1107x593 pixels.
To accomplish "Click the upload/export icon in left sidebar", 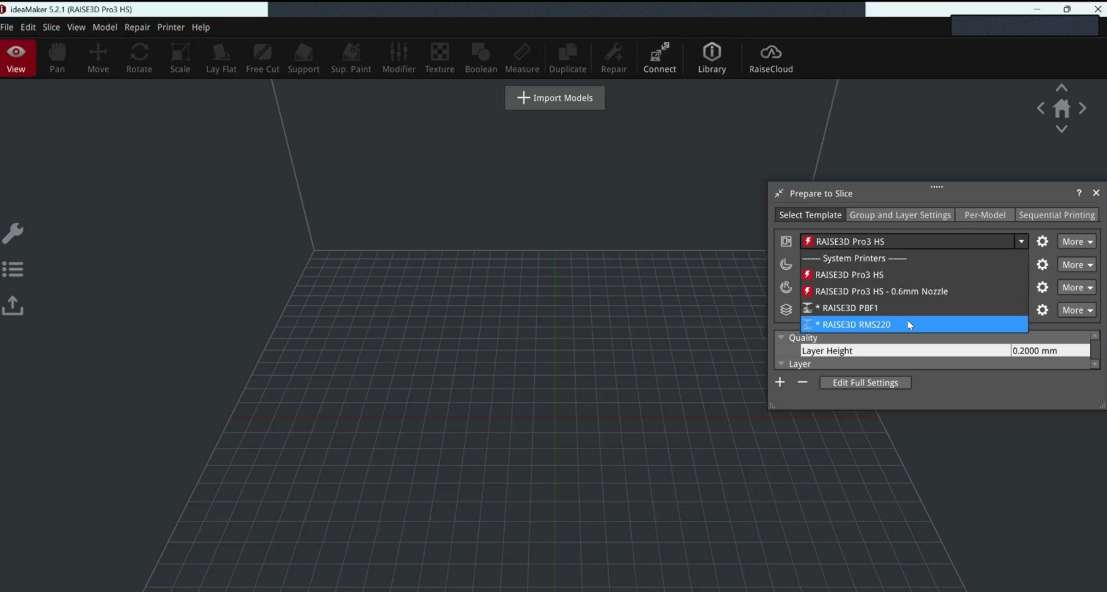I will (13, 305).
